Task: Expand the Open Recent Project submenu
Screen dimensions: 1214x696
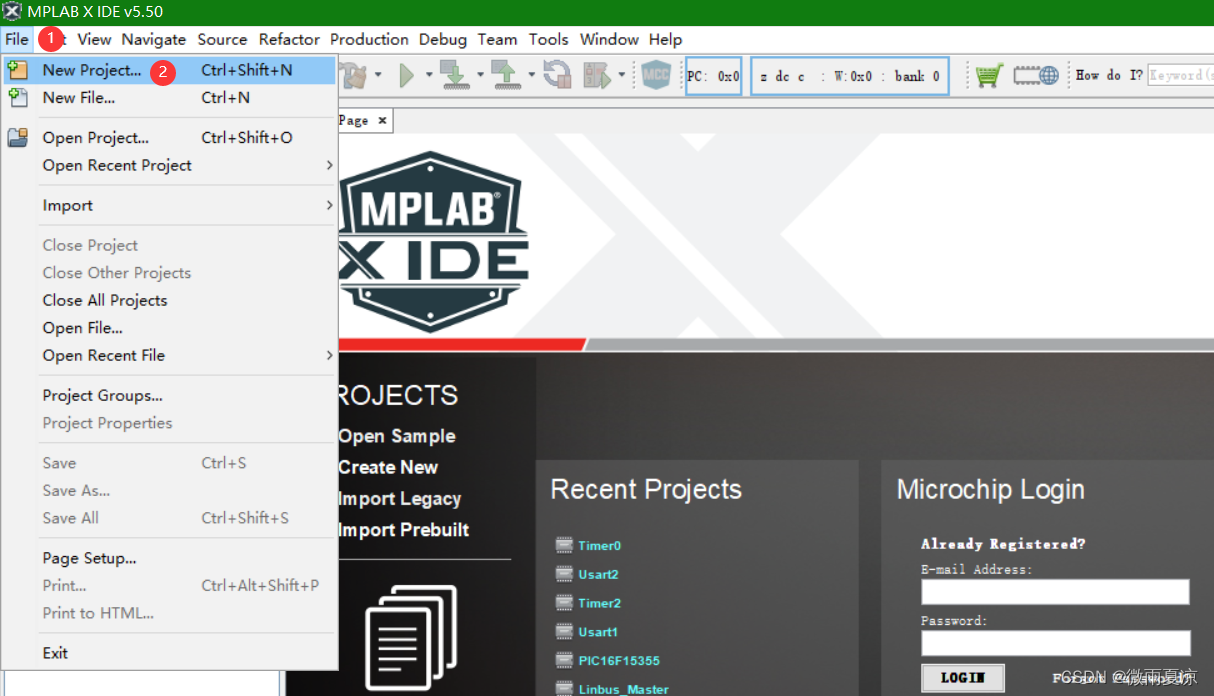Action: 329,165
